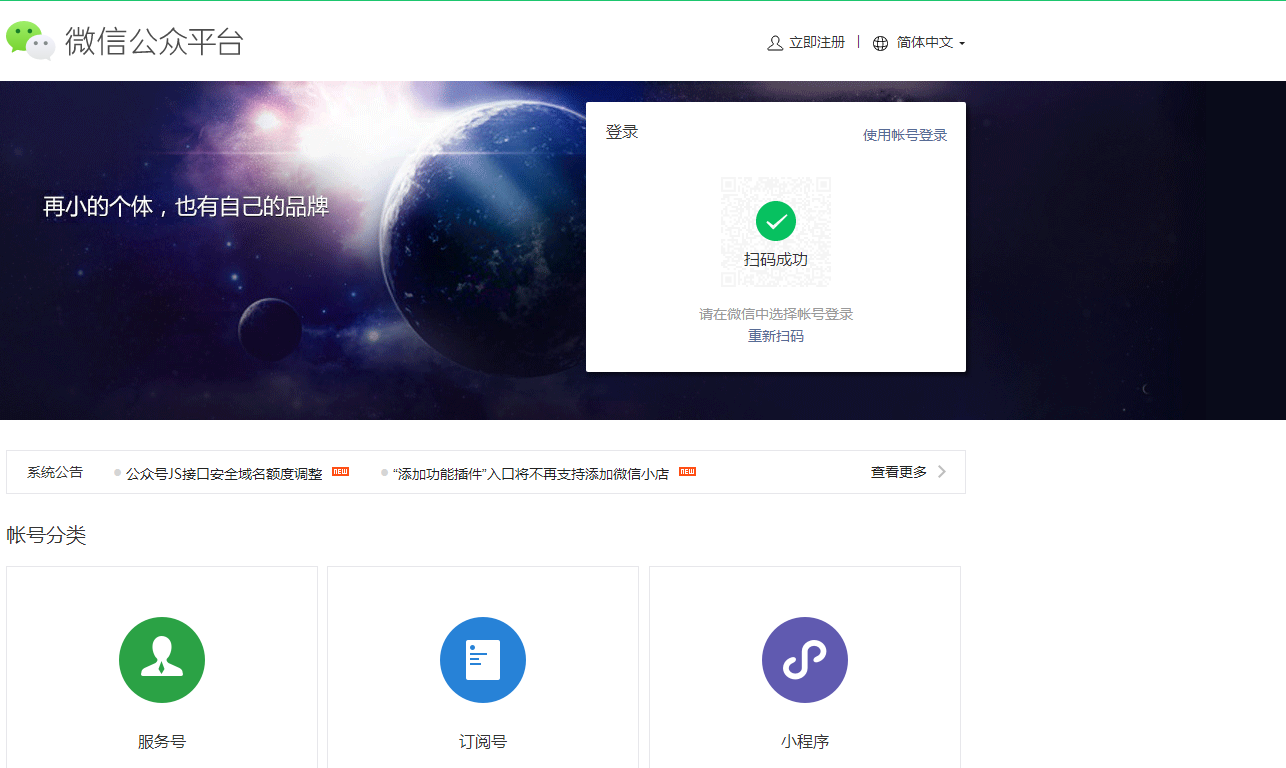Viewport: 1286px width, 768px height.
Task: Click NEW badge beside JS接口 announcement
Action: click(340, 471)
